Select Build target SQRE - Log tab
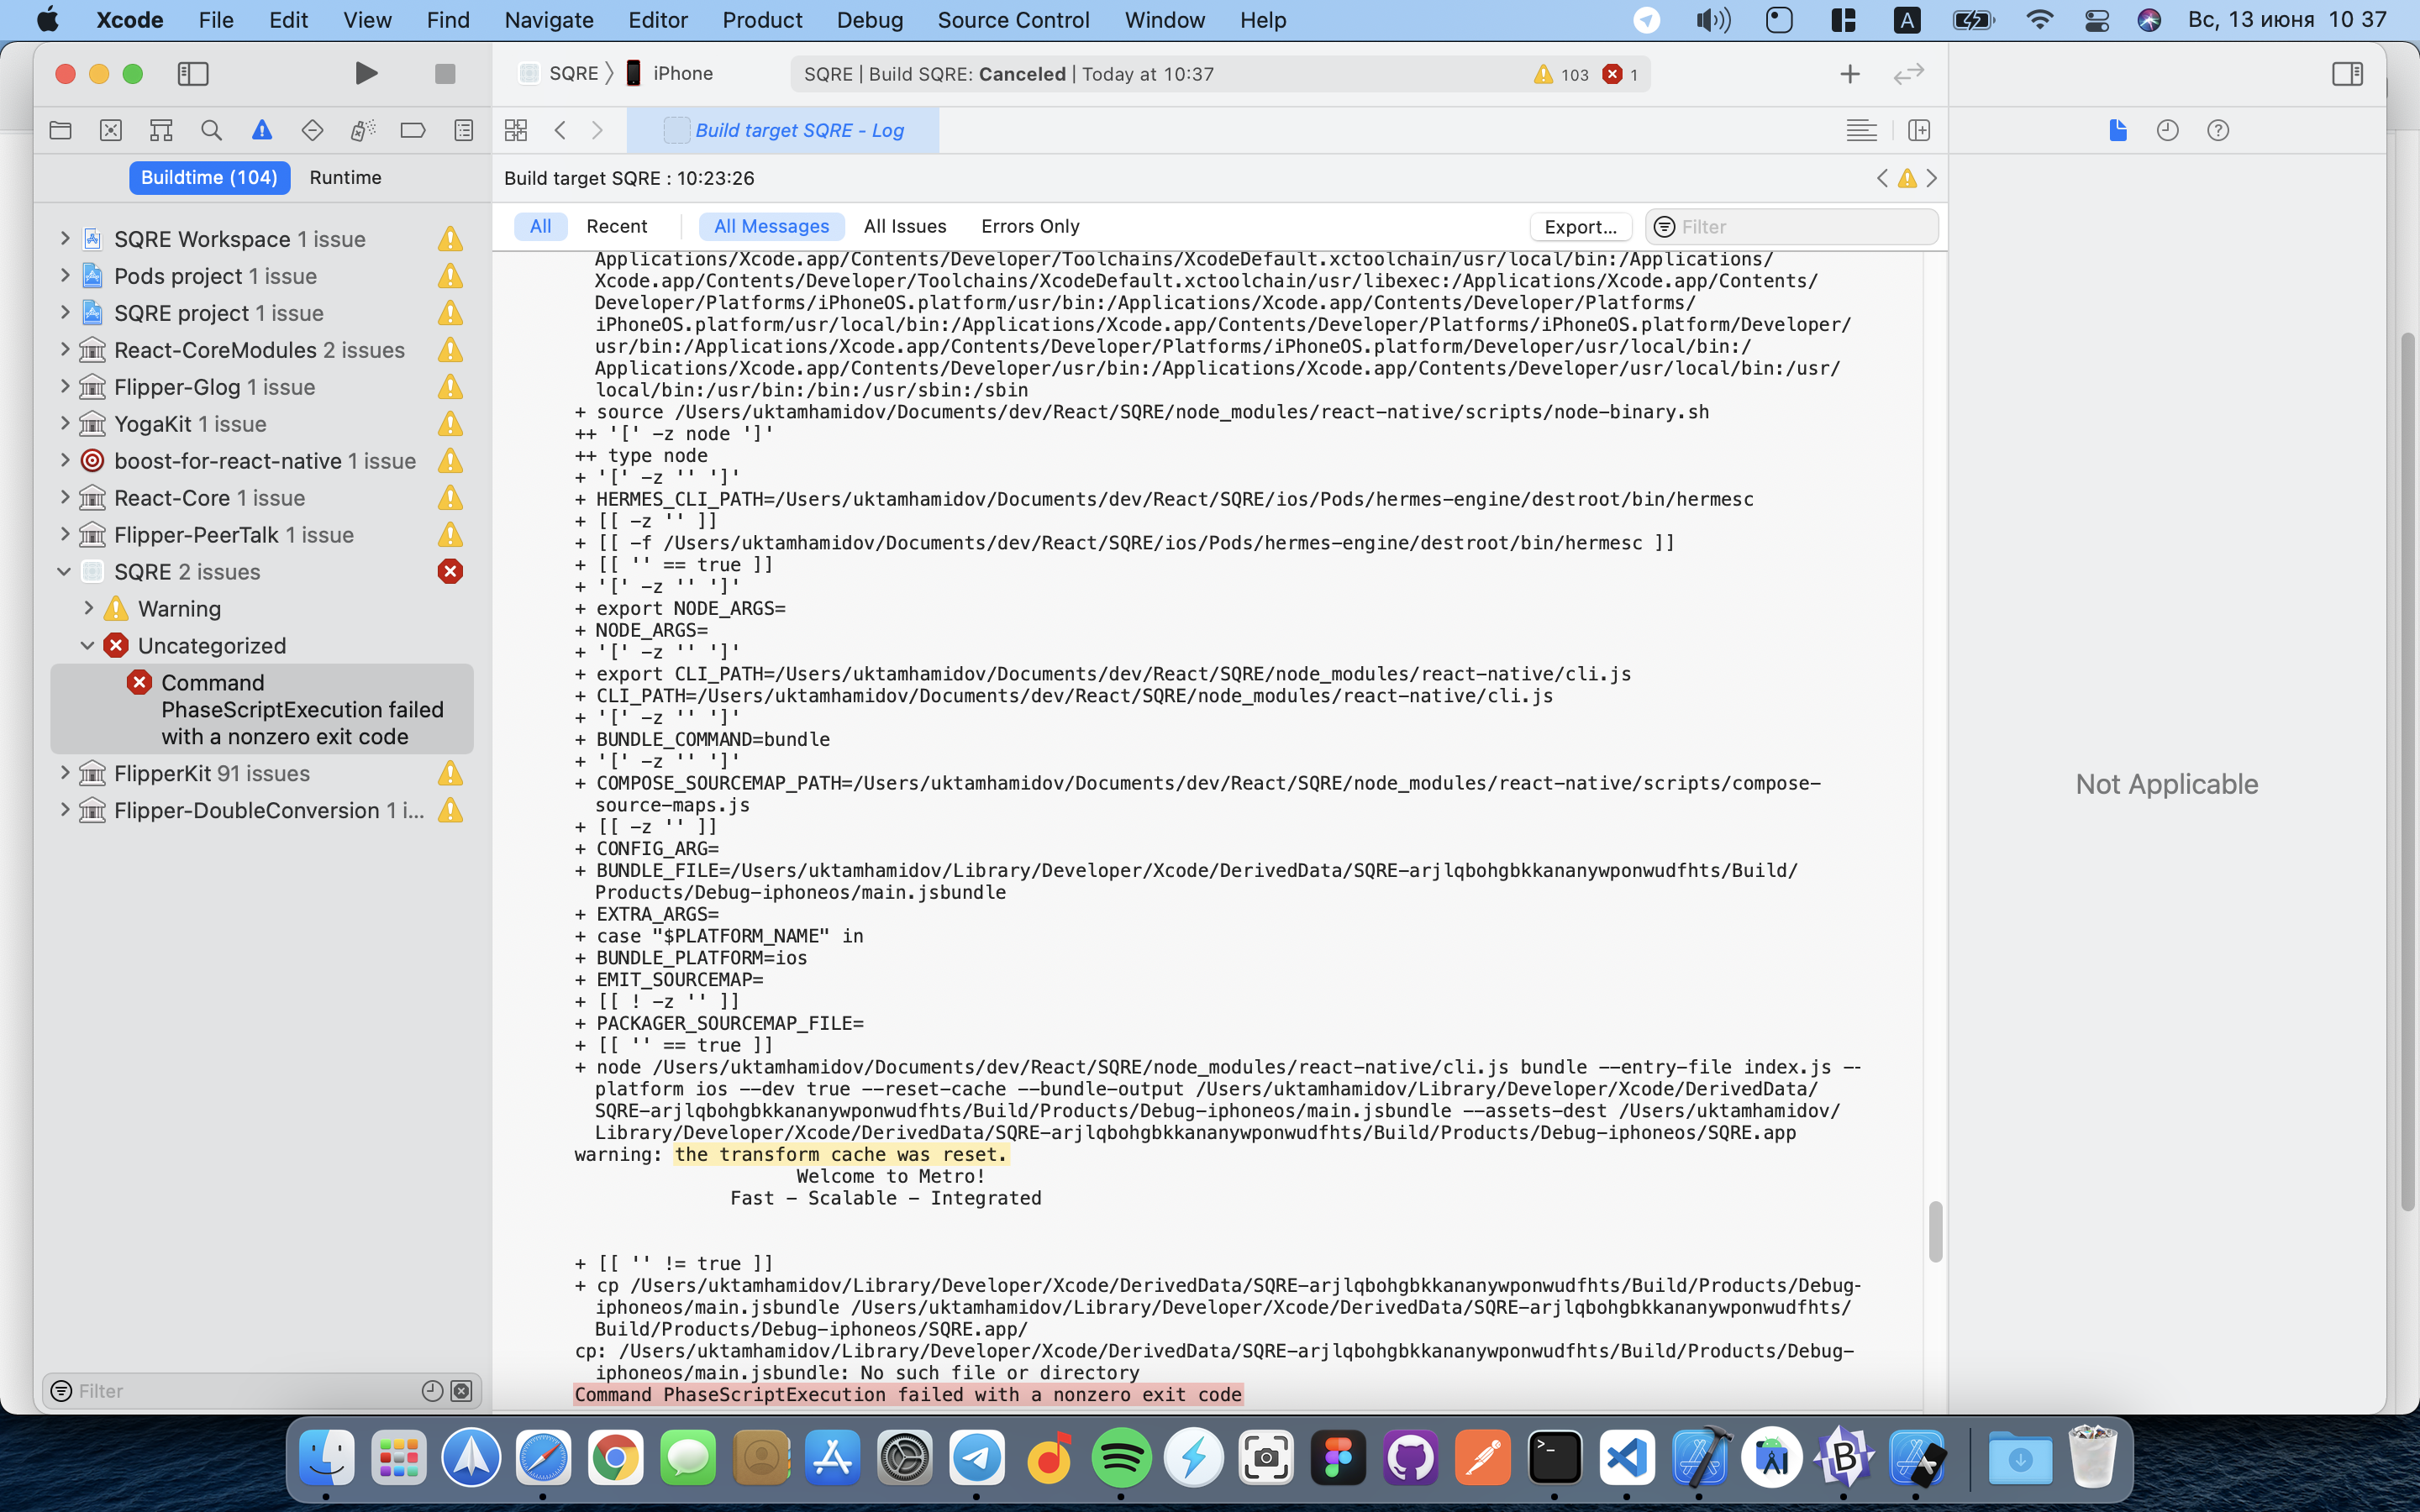Screen dimensions: 2420x1512 click(783, 130)
